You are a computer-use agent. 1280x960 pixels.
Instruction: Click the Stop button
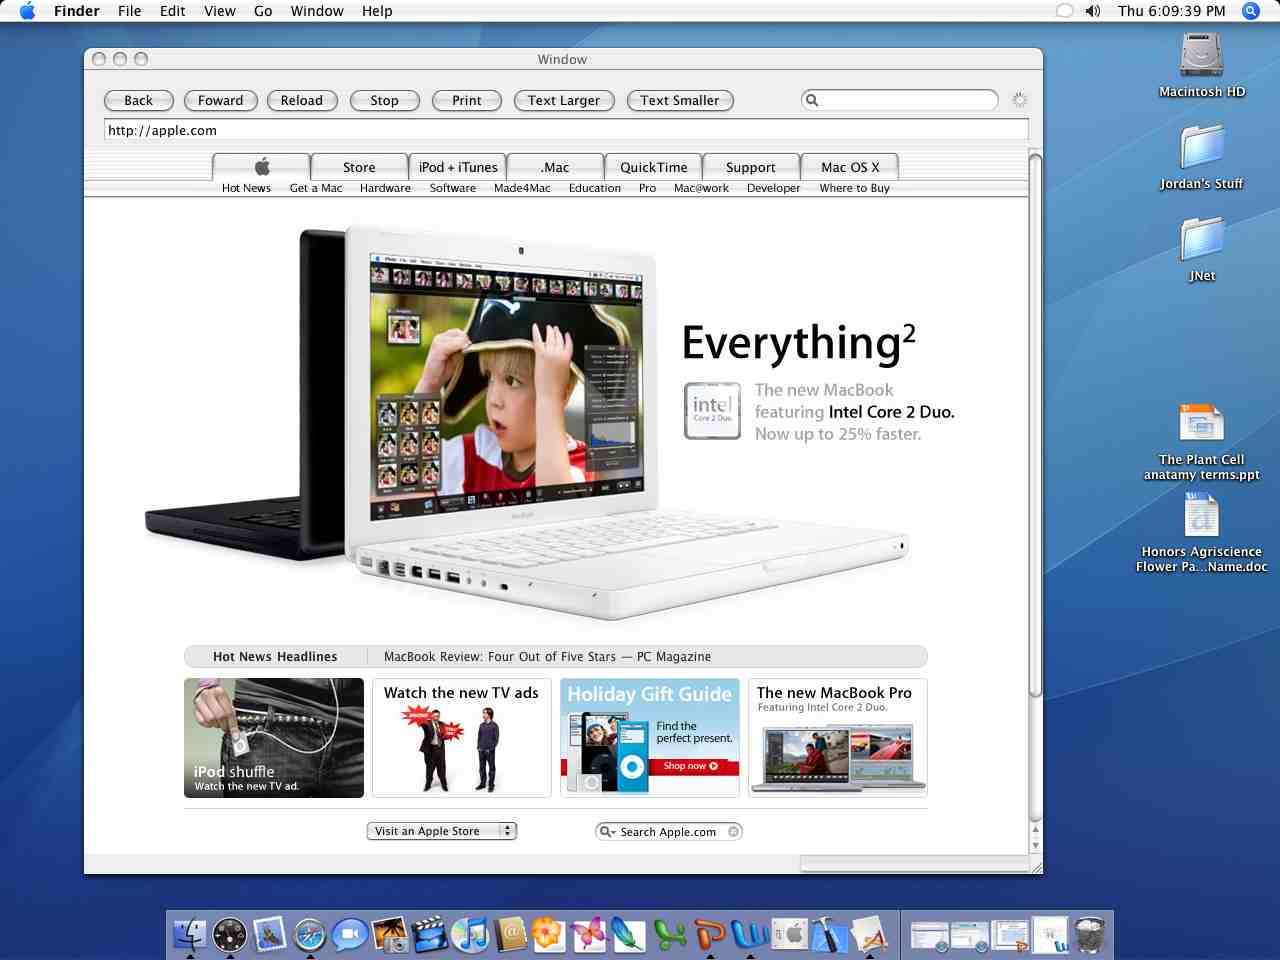(384, 100)
